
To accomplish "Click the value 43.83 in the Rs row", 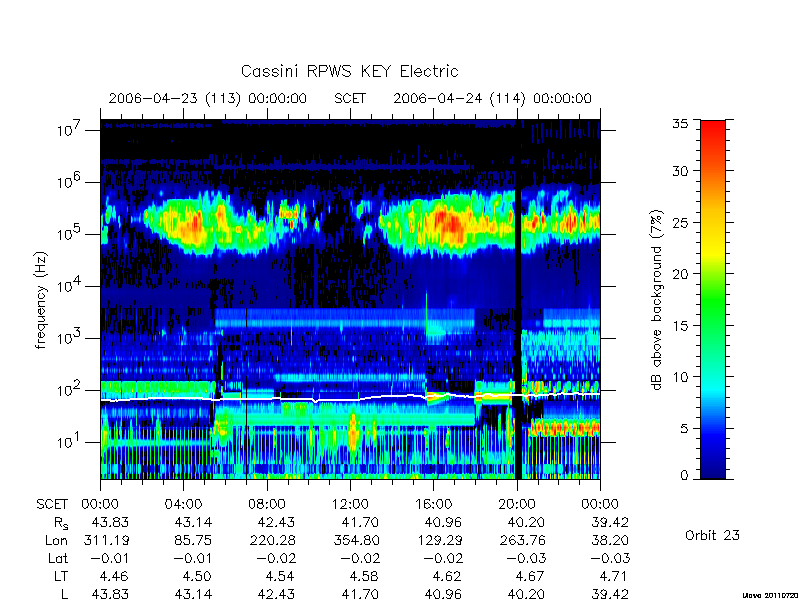I will [110, 522].
